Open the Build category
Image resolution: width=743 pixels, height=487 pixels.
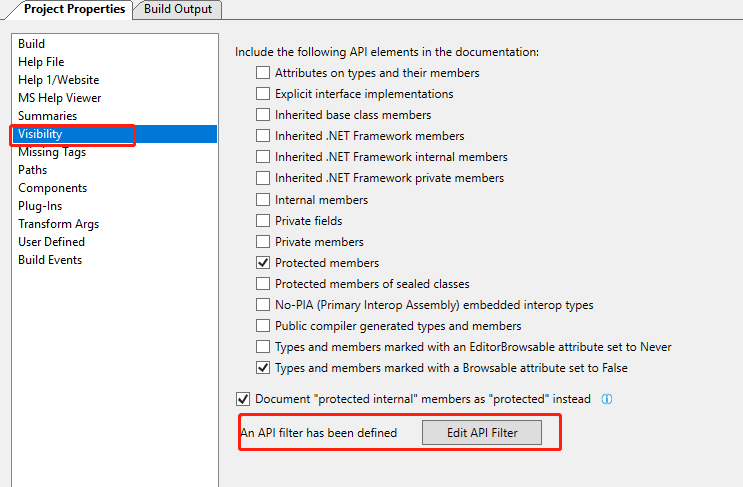coord(32,44)
